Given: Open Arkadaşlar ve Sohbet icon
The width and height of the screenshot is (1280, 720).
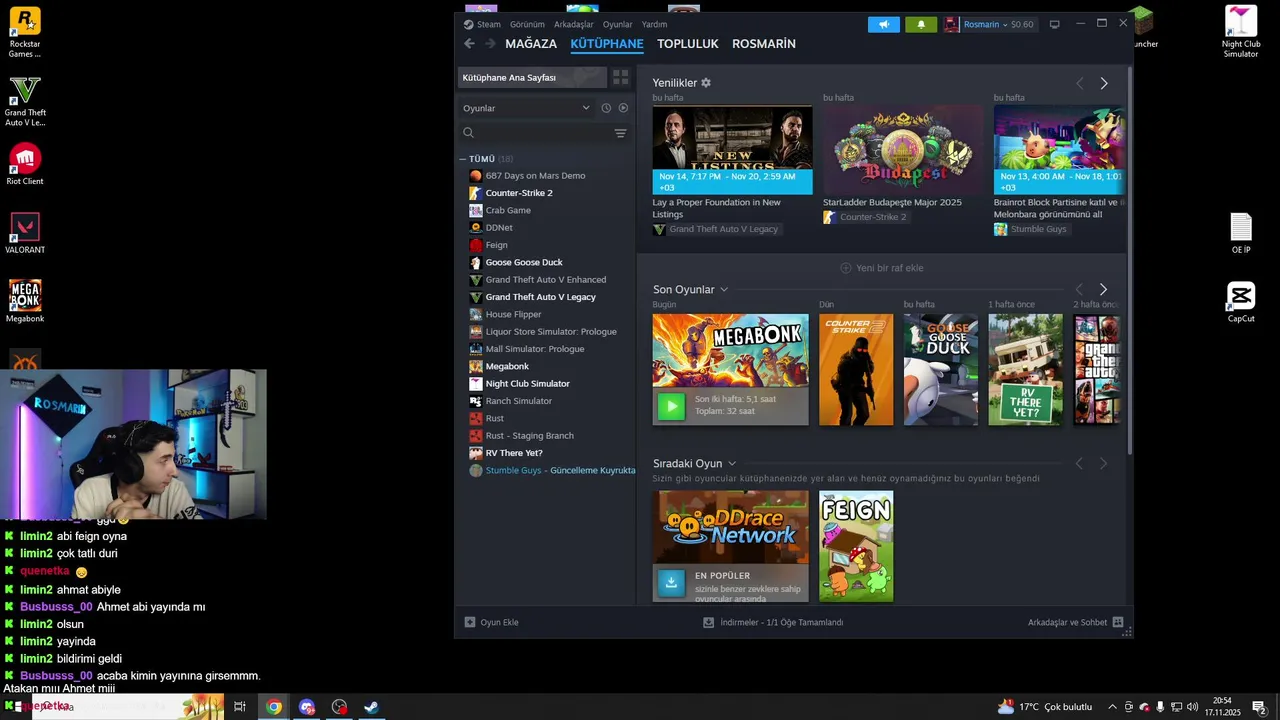Looking at the screenshot, I should point(1118,622).
